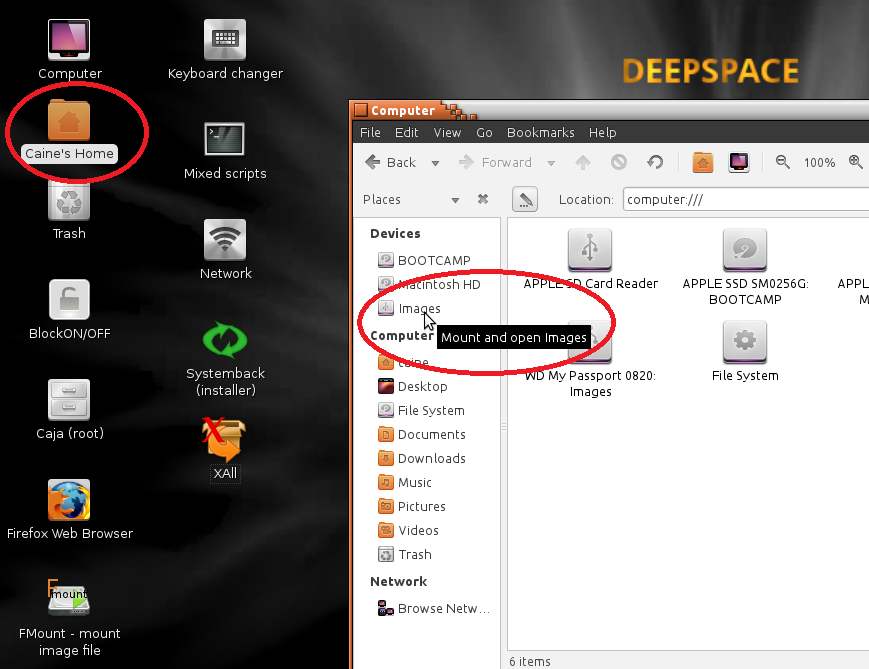Screen dimensions: 869x669
Task: Zoom in using magnifier plus icon
Action: [856, 162]
